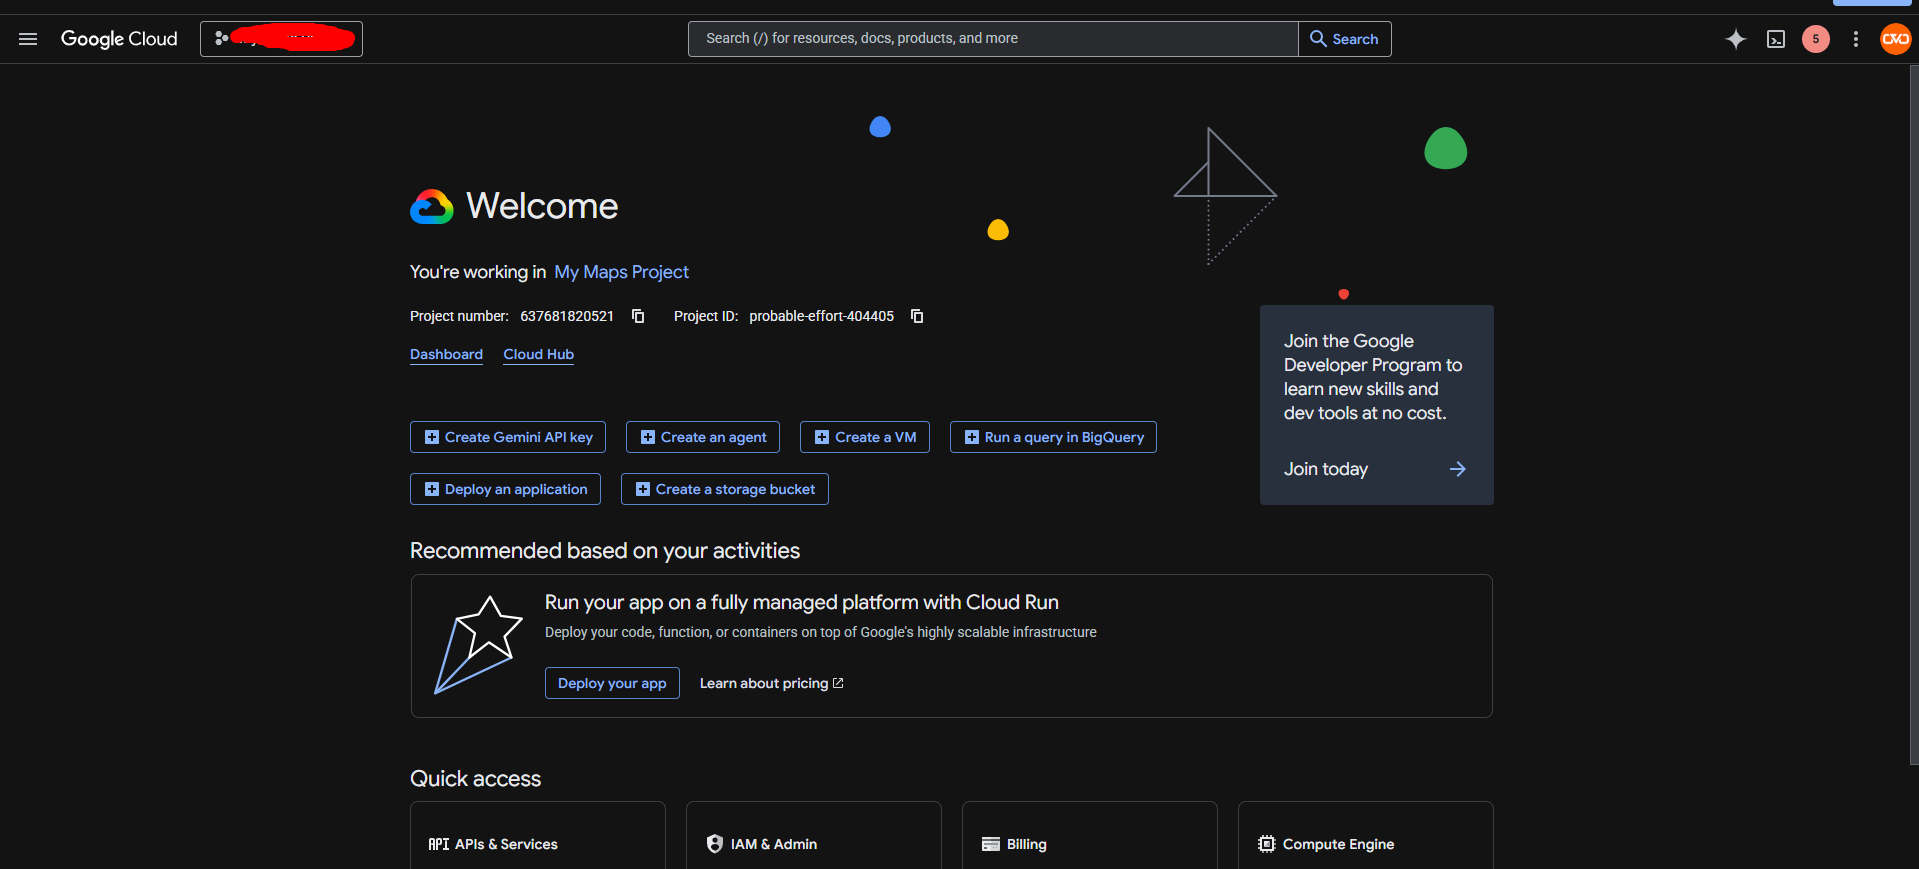The image size is (1919, 869).
Task: Click the plus icon on Create a VM
Action: (x=822, y=437)
